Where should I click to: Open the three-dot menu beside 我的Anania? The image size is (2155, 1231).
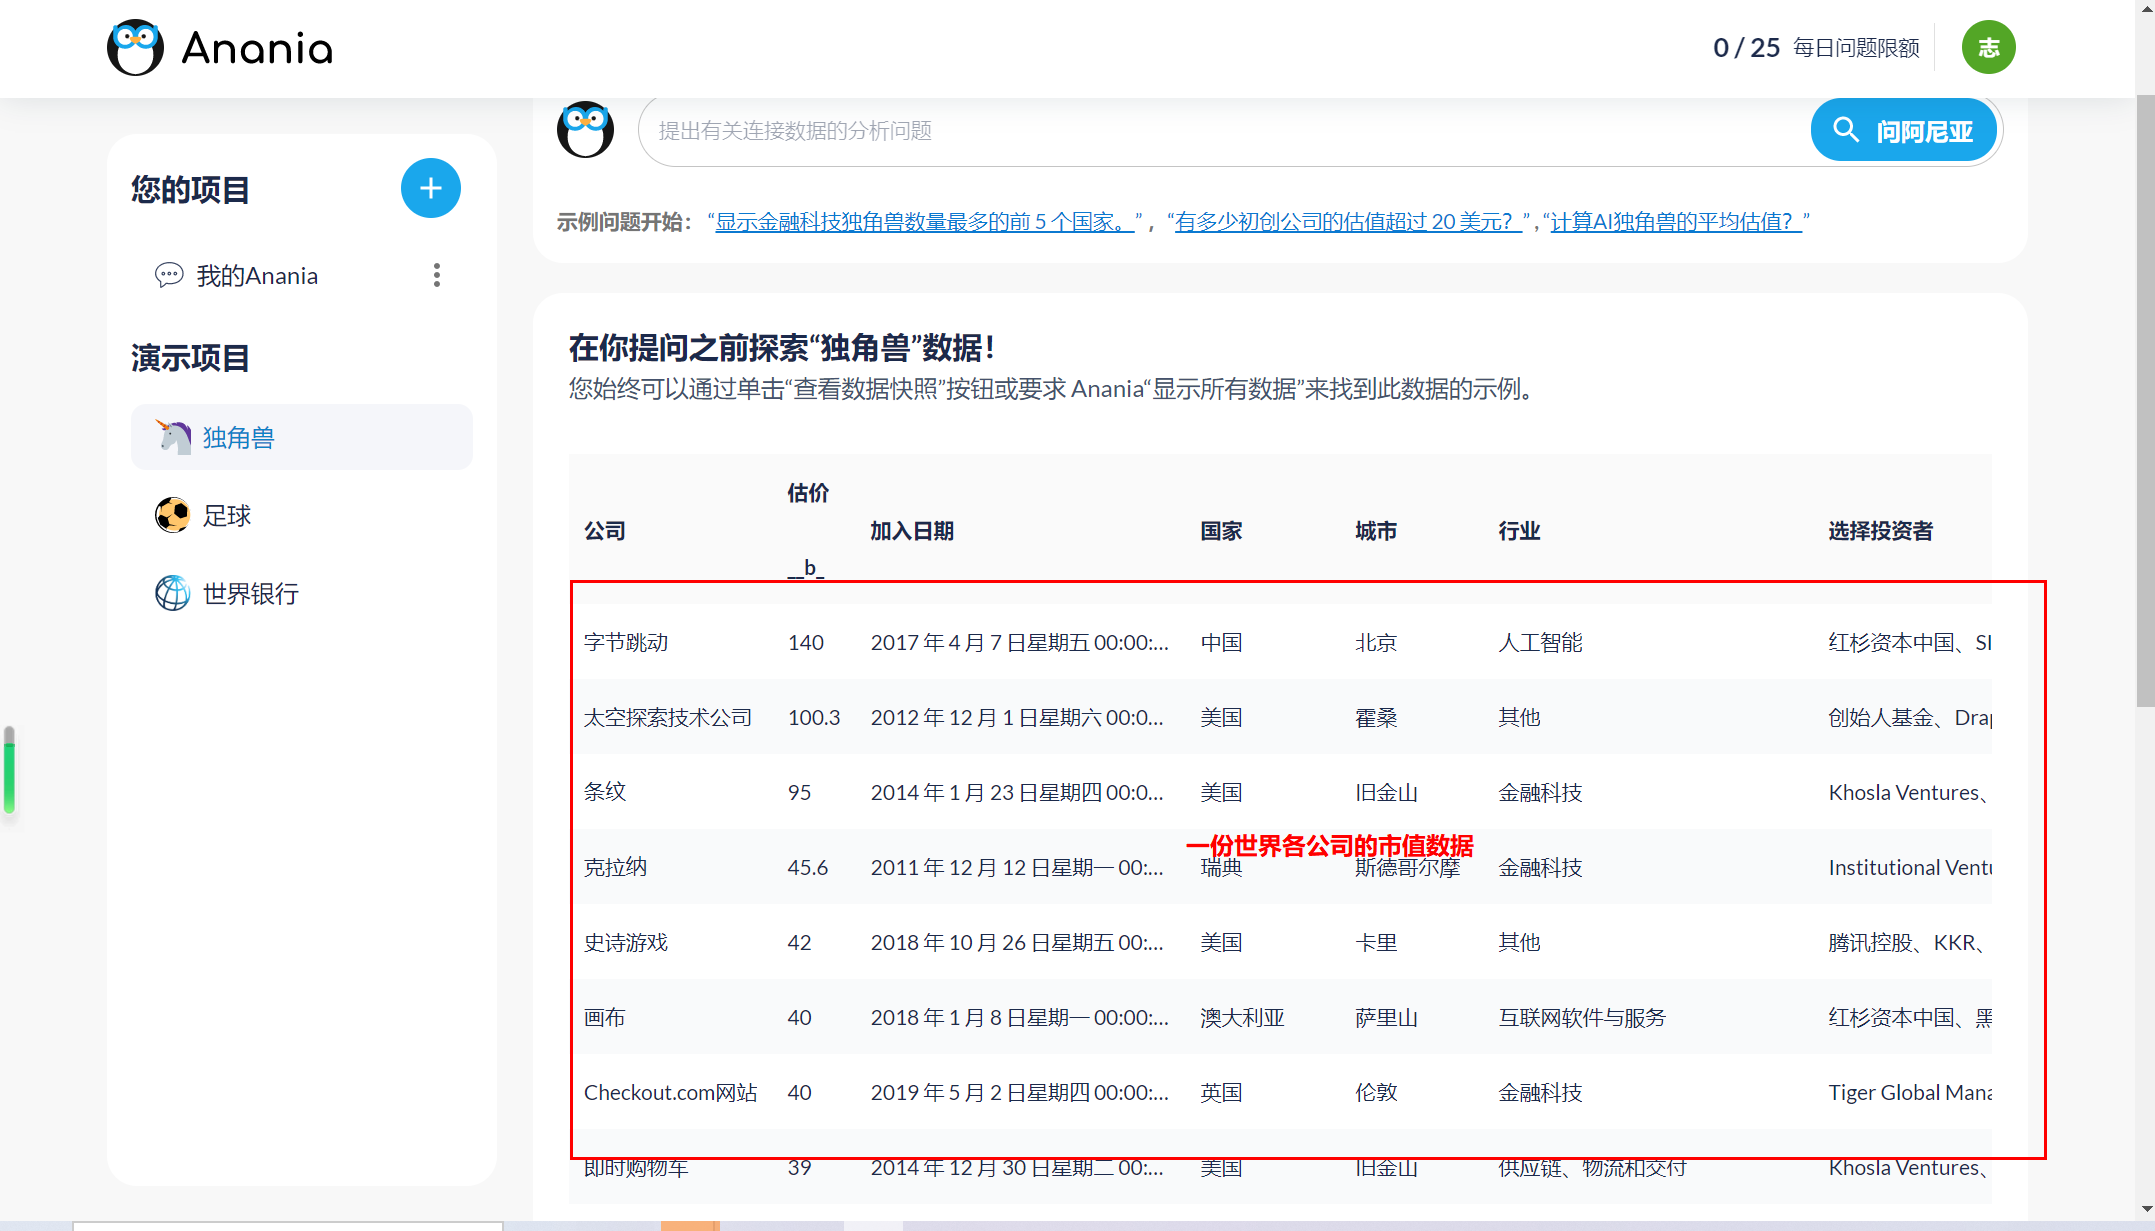click(436, 275)
